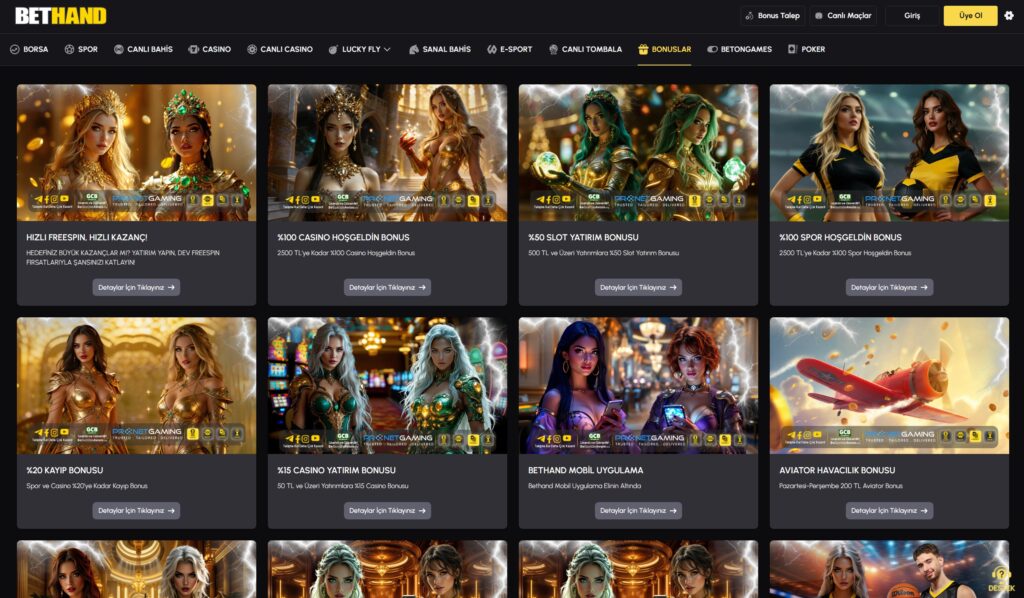Screen dimensions: 1024x598
Task: Click the Bonuslar gift icon
Action: (643, 49)
